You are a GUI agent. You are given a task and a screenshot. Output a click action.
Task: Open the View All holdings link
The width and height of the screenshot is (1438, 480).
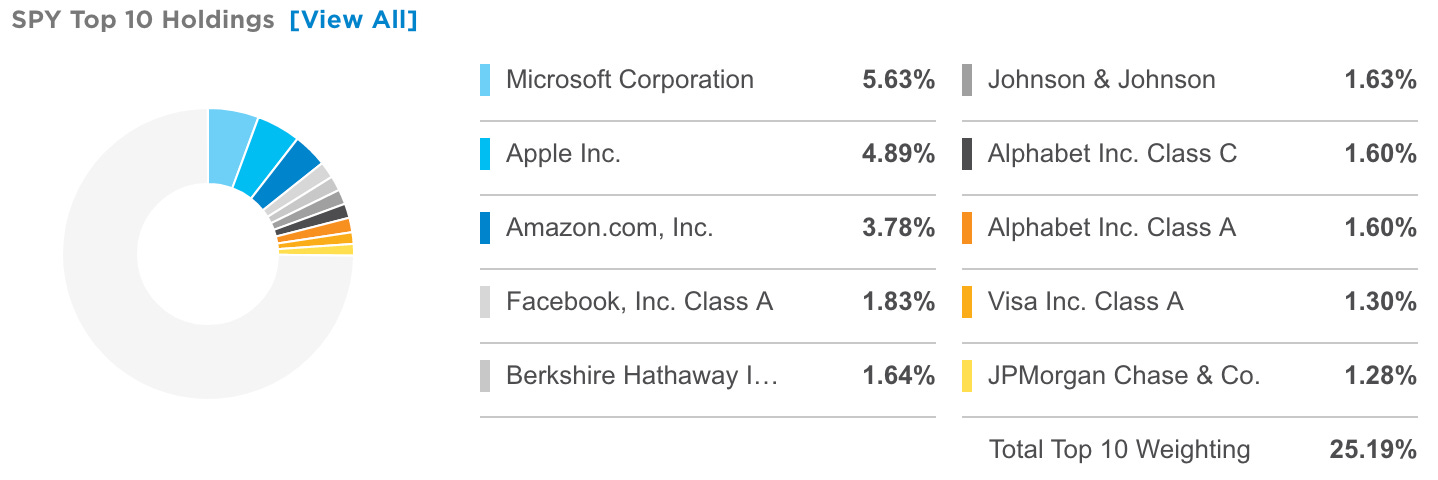[353, 20]
